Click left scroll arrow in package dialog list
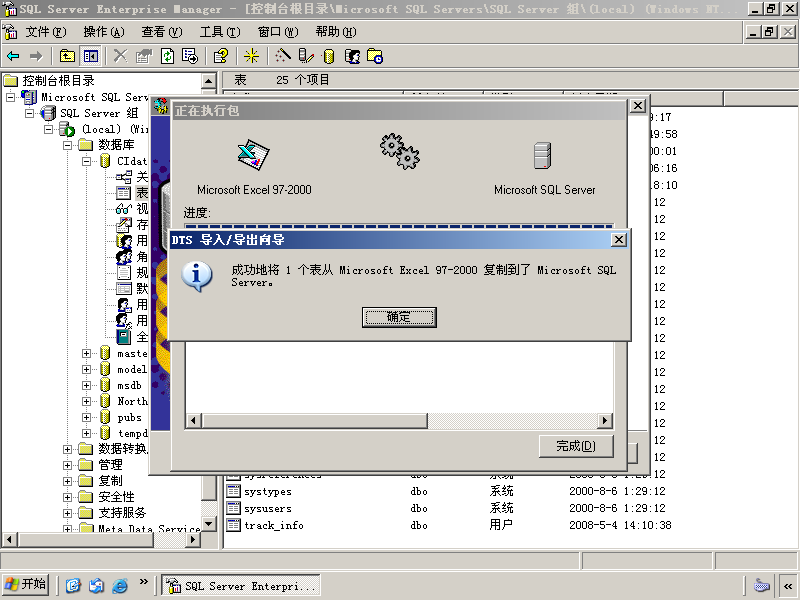Viewport: 800px width, 600px height. (193, 421)
